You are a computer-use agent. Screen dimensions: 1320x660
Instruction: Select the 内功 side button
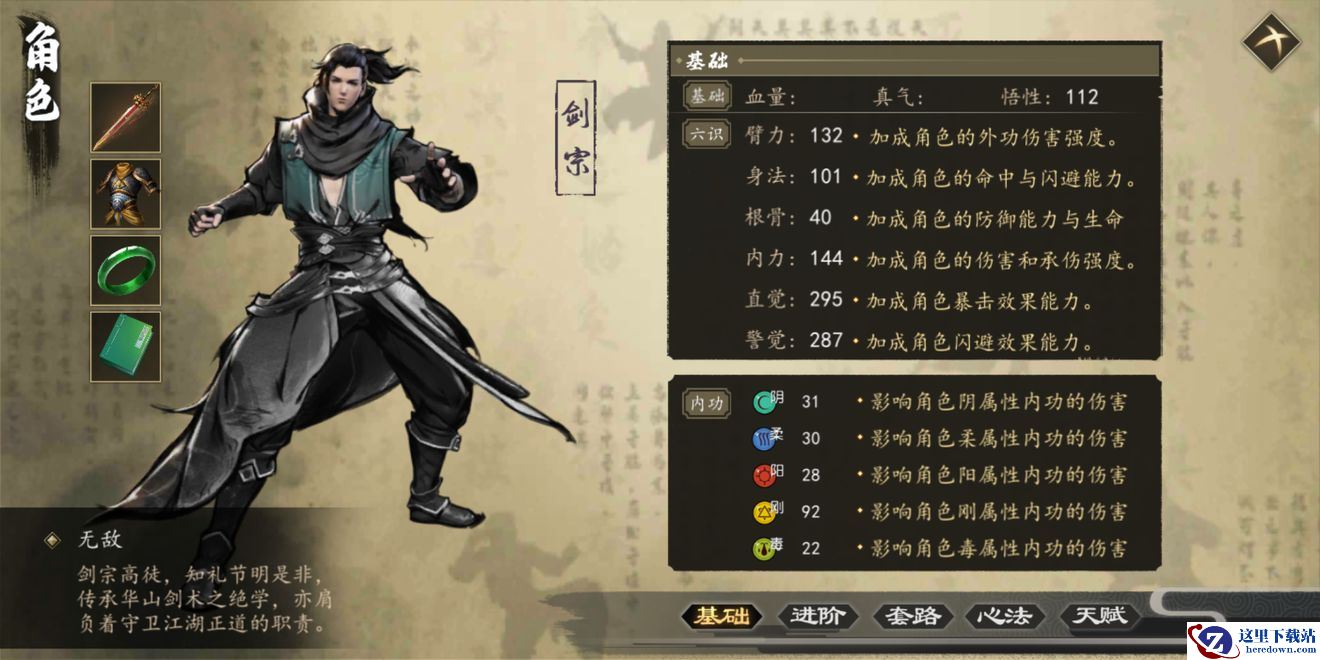706,402
